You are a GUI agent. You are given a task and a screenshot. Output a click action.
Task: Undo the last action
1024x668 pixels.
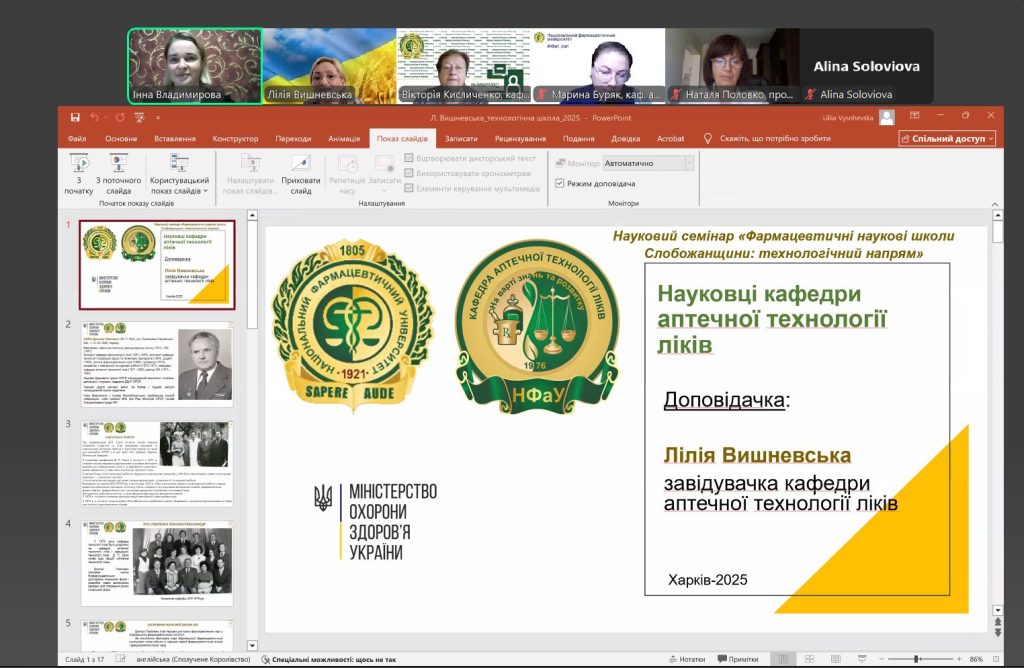click(95, 118)
